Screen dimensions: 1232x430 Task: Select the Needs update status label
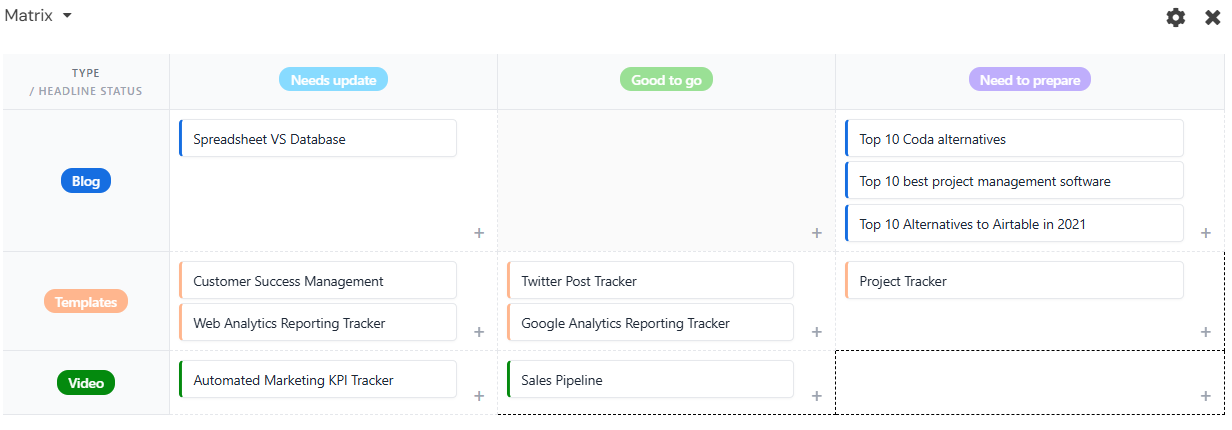333,80
